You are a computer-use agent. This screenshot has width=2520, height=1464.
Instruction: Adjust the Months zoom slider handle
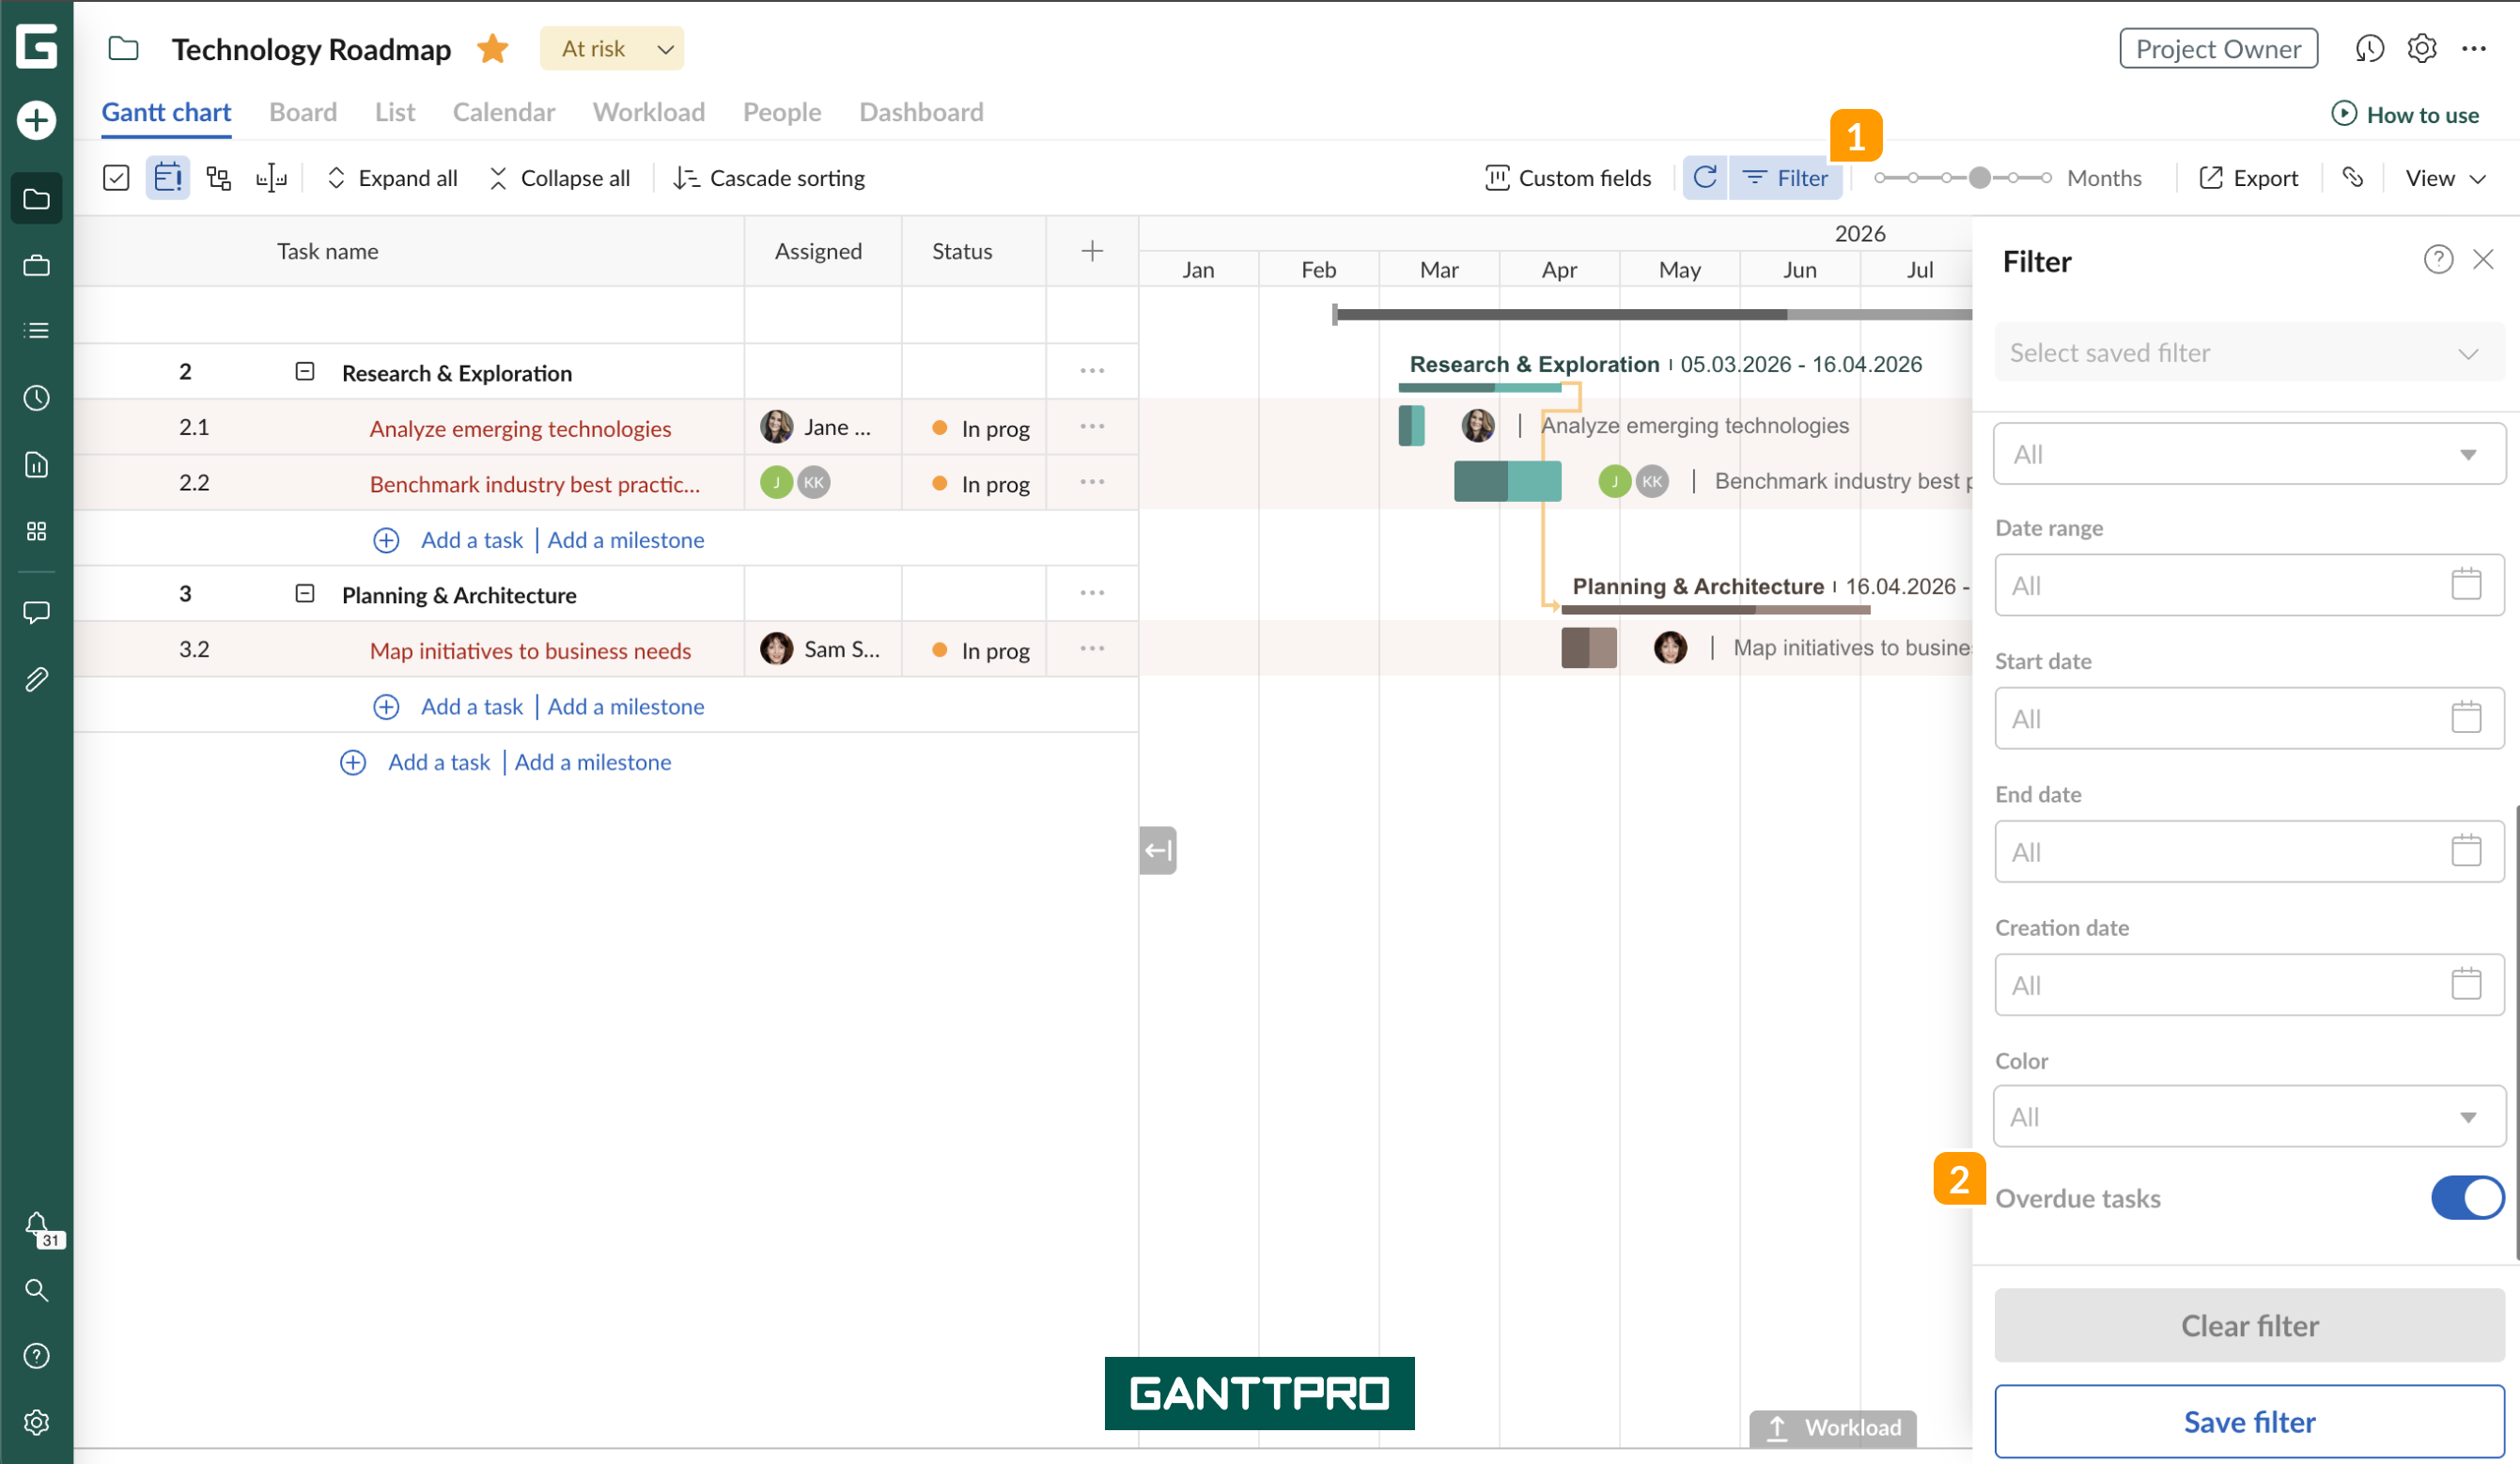[1979, 178]
